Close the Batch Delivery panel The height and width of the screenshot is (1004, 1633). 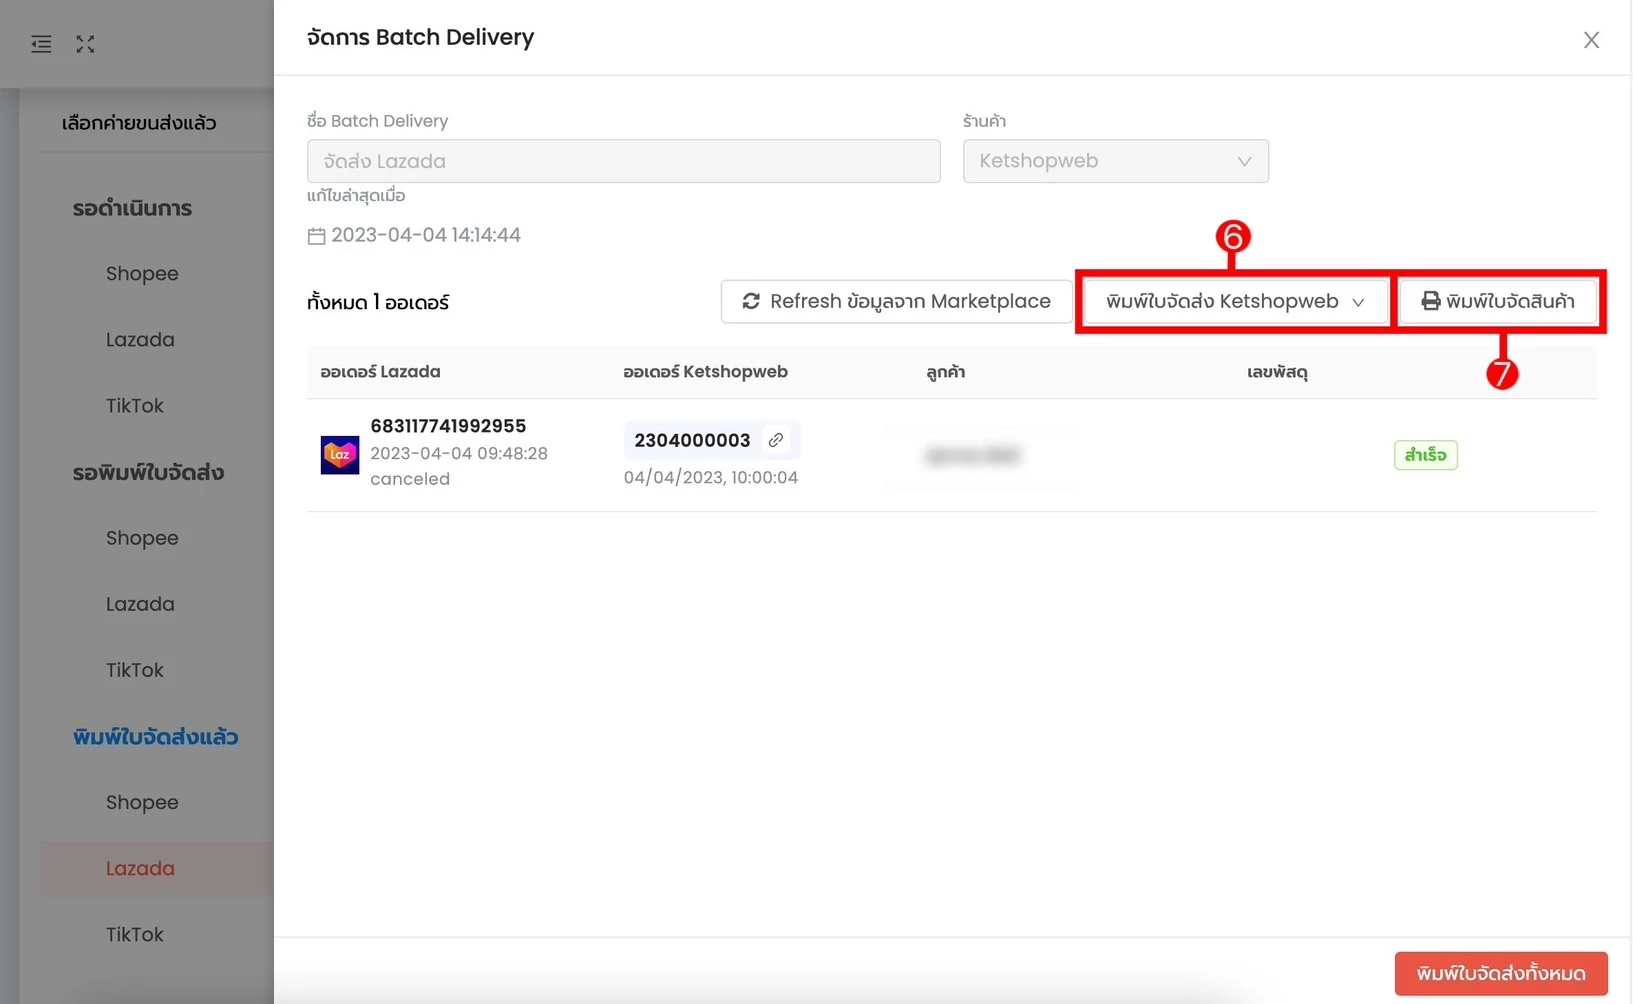1591,40
